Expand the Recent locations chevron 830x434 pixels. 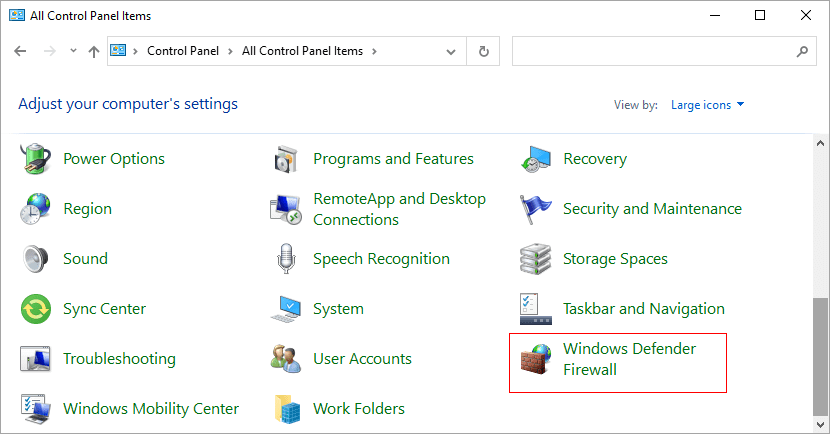point(74,51)
